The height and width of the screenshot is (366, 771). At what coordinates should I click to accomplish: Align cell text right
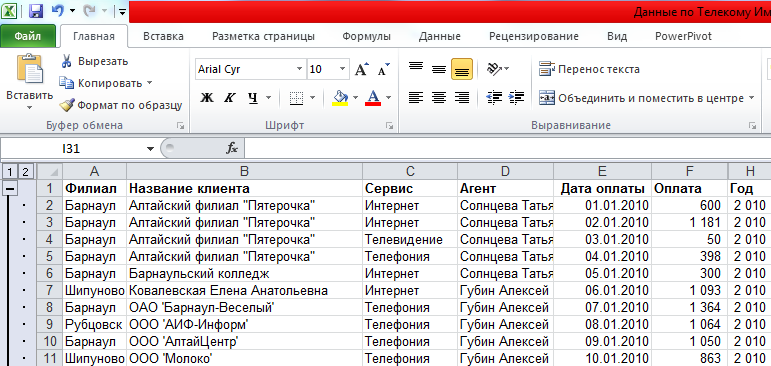pos(462,98)
